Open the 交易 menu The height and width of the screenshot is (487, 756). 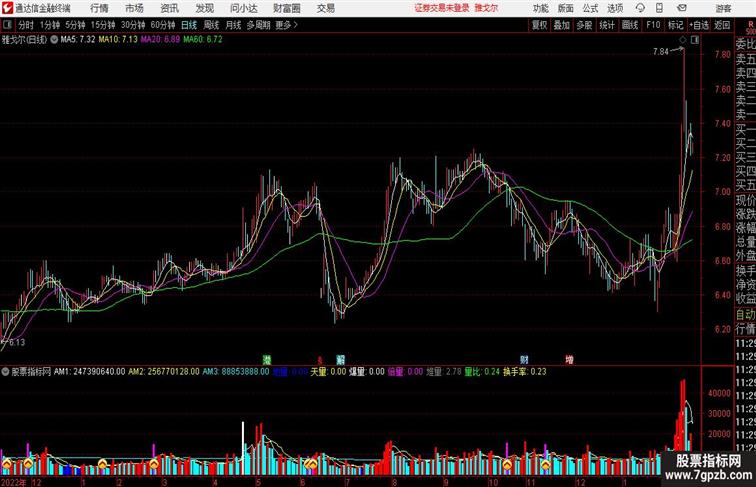(326, 8)
